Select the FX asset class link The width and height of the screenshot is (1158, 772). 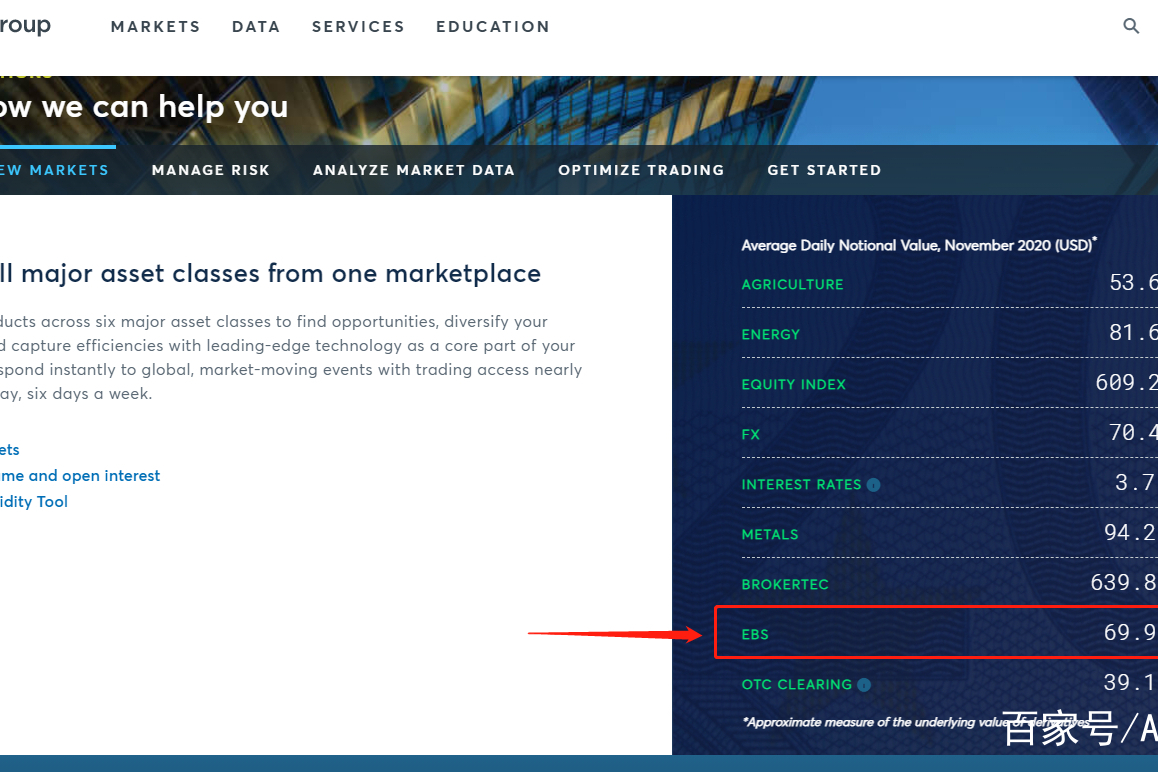750,434
